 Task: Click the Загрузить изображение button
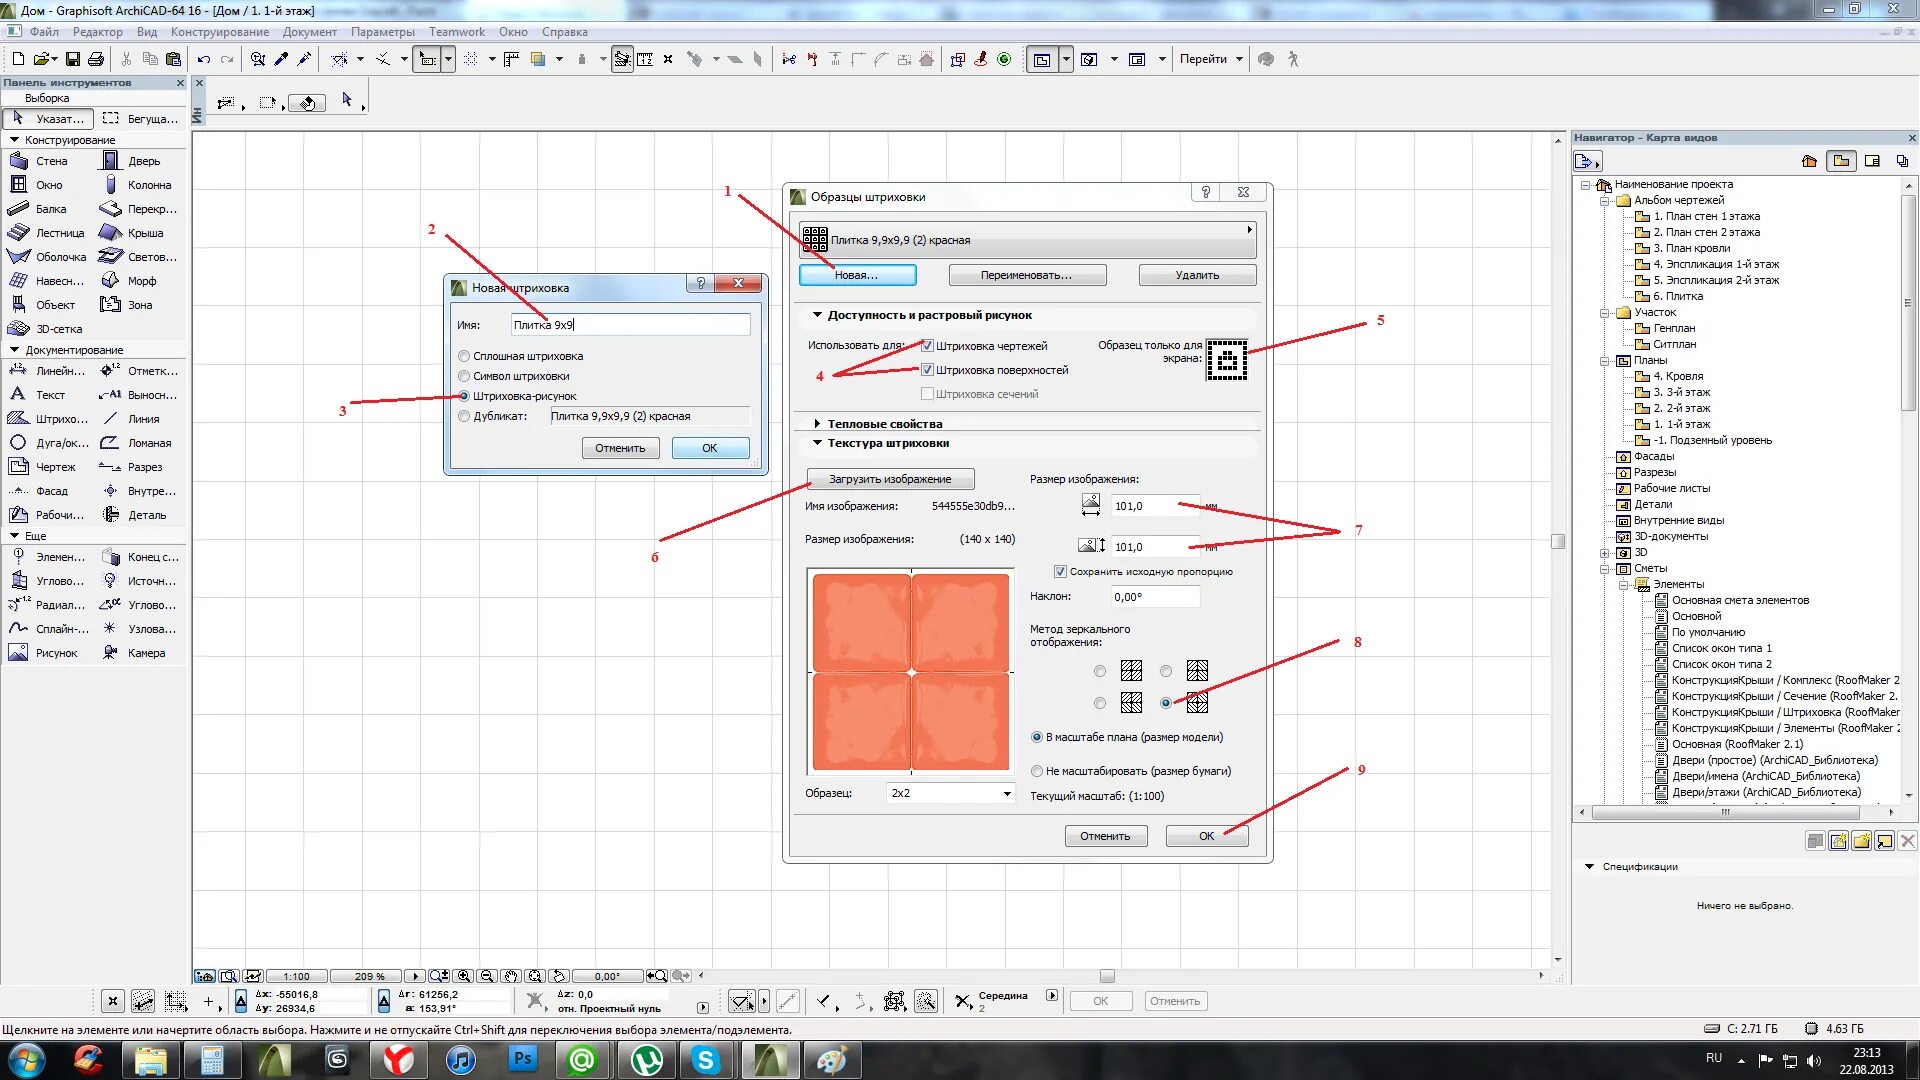pos(889,479)
